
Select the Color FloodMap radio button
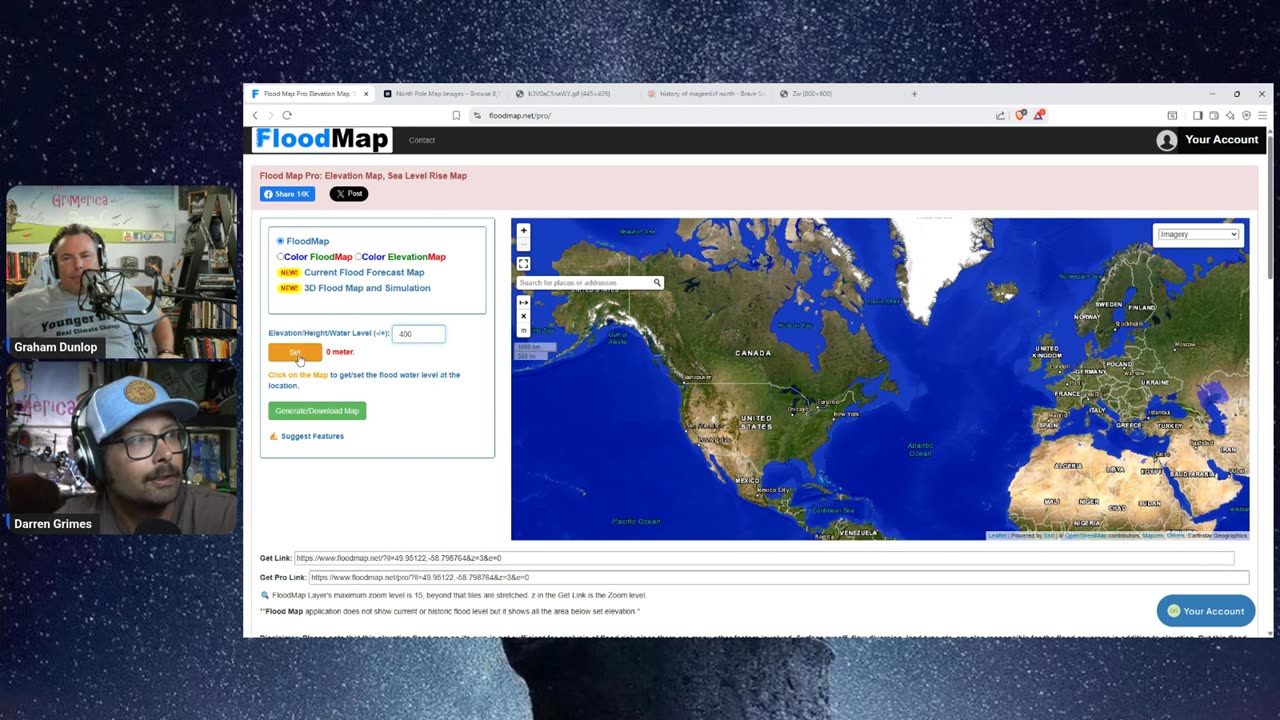280,257
